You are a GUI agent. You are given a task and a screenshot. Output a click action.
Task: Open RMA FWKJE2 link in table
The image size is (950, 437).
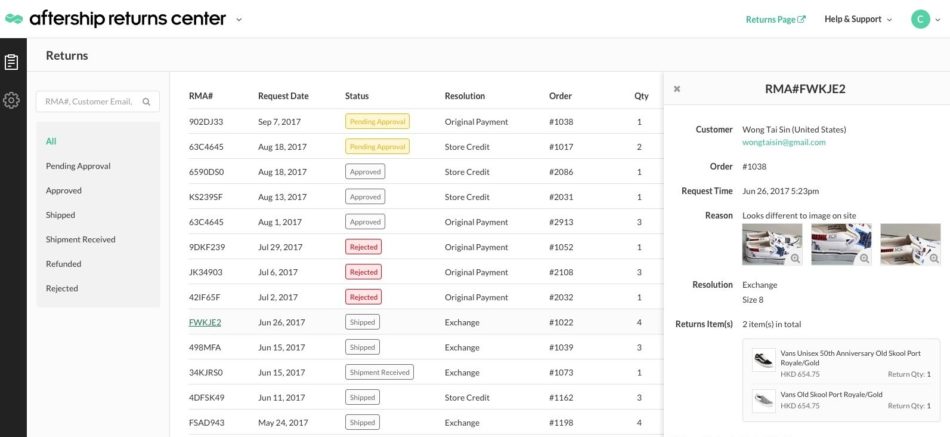coord(205,322)
